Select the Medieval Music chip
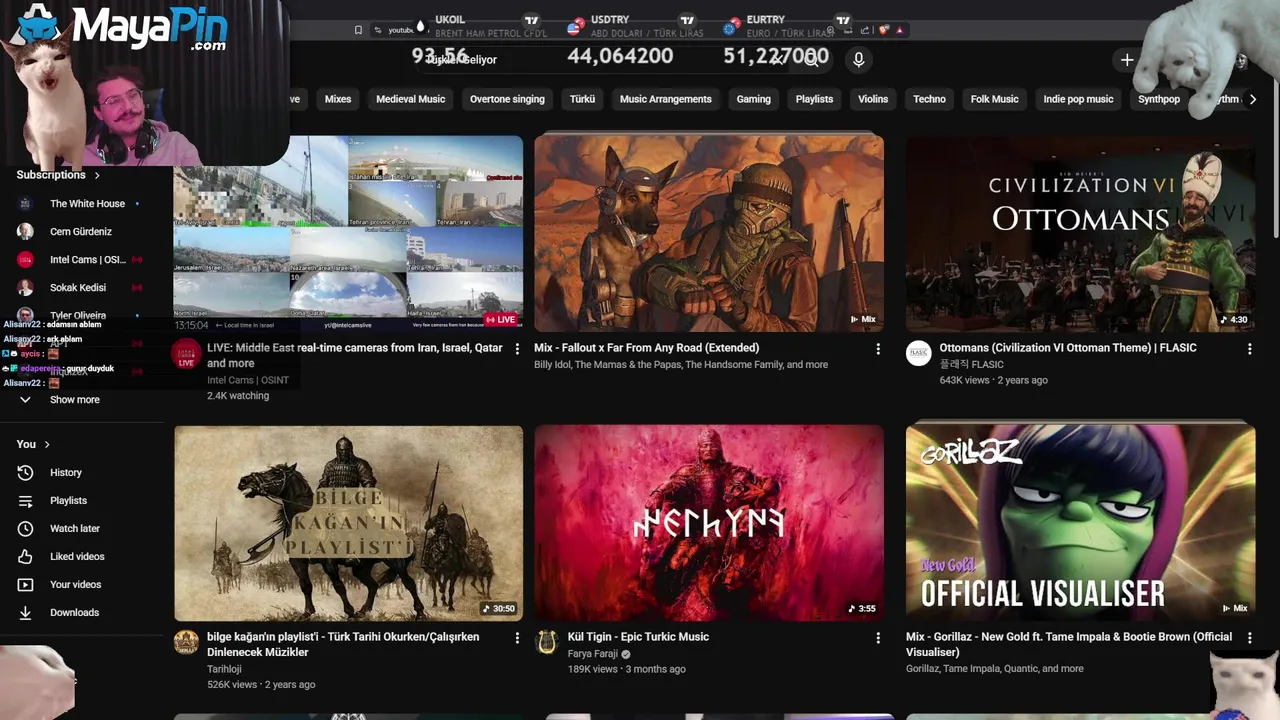This screenshot has width=1280, height=720. coord(410,99)
